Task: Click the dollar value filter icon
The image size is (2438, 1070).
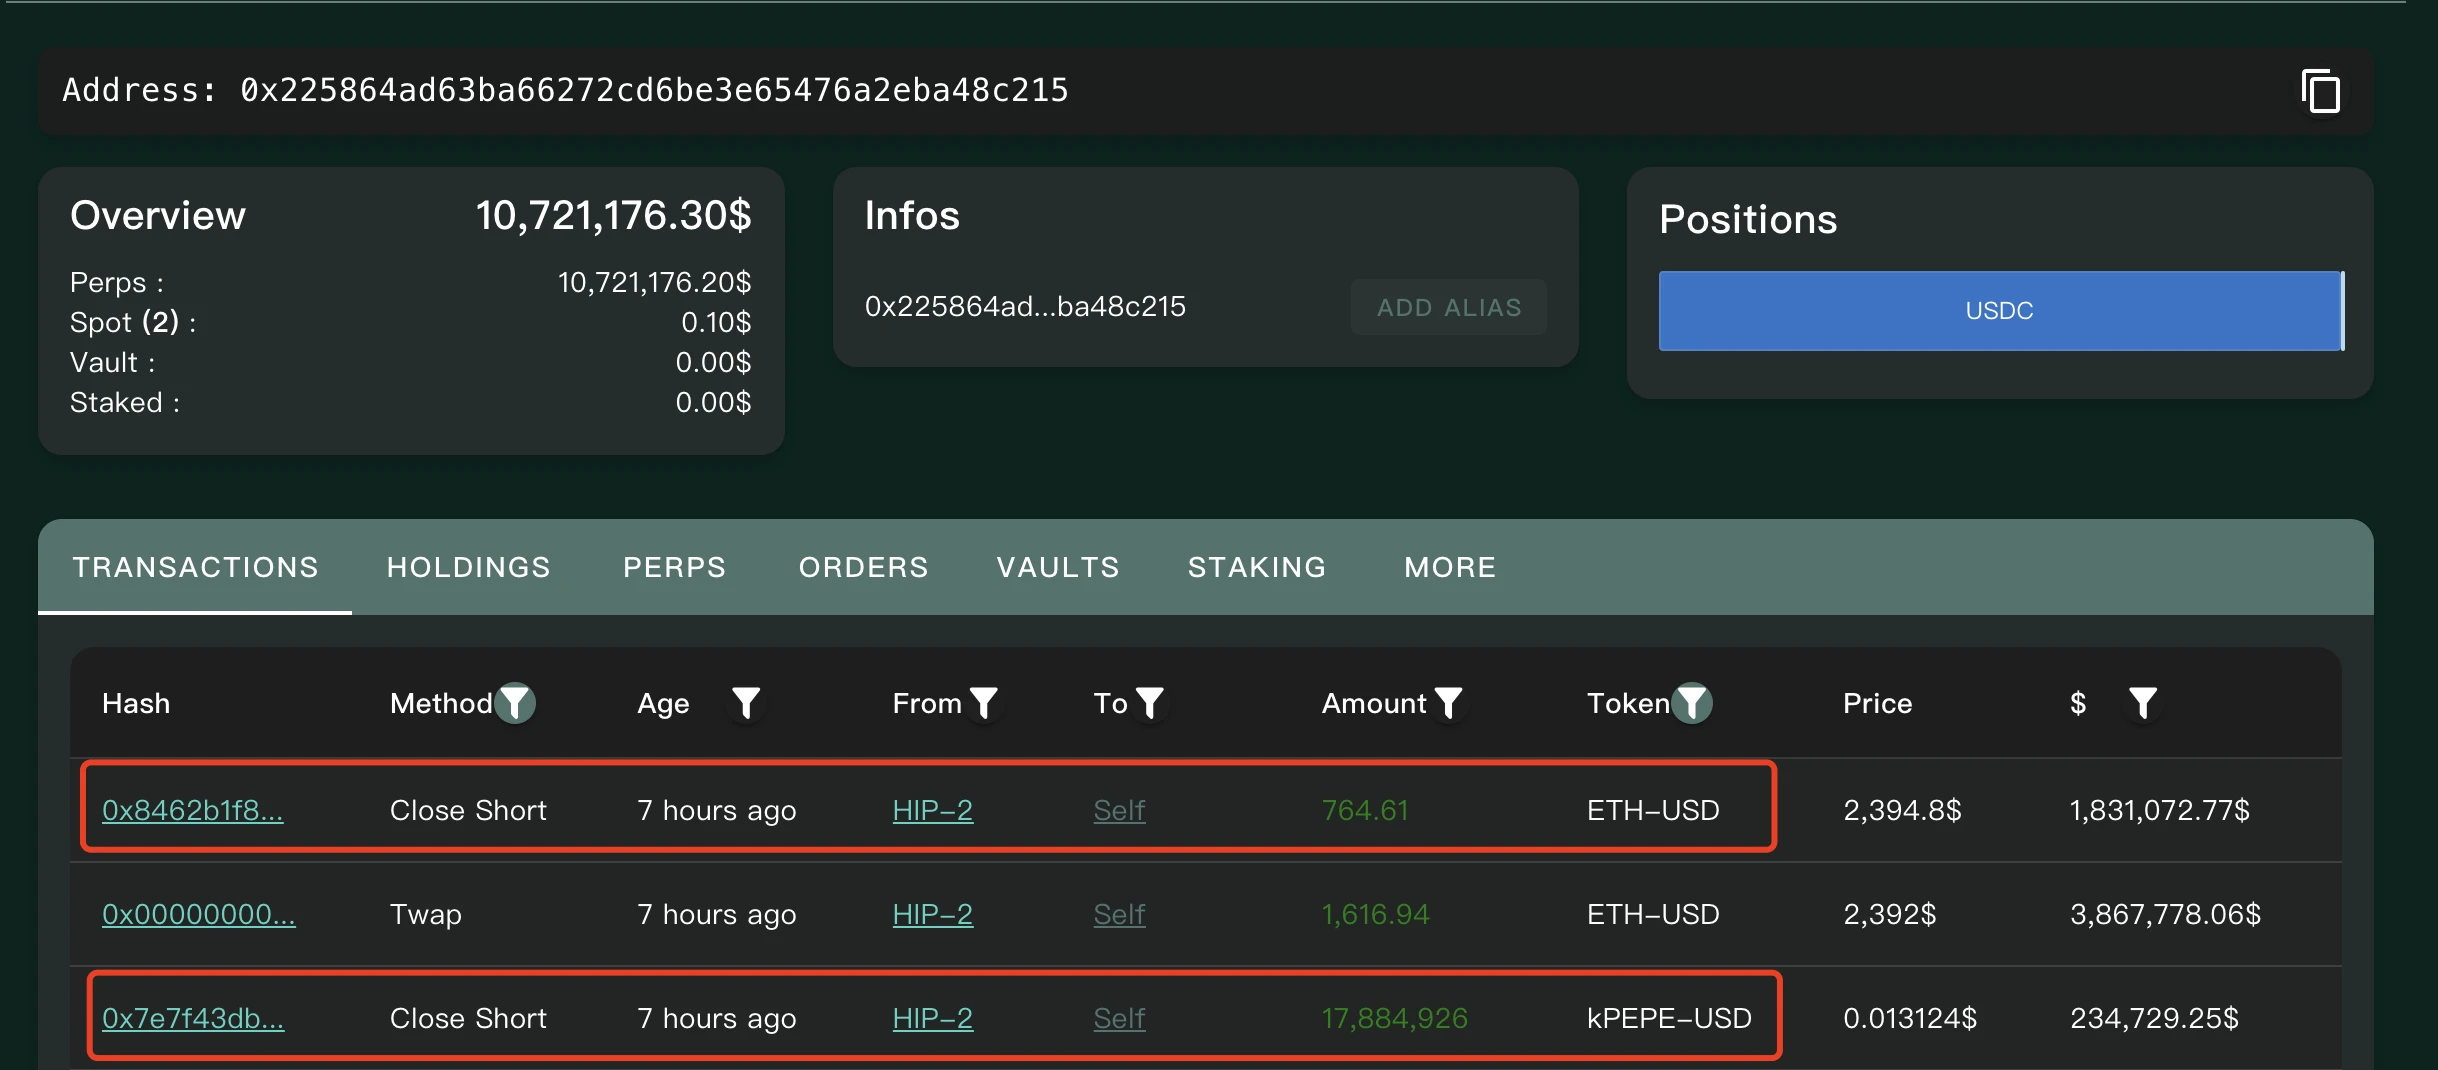Action: pyautogui.click(x=2142, y=703)
